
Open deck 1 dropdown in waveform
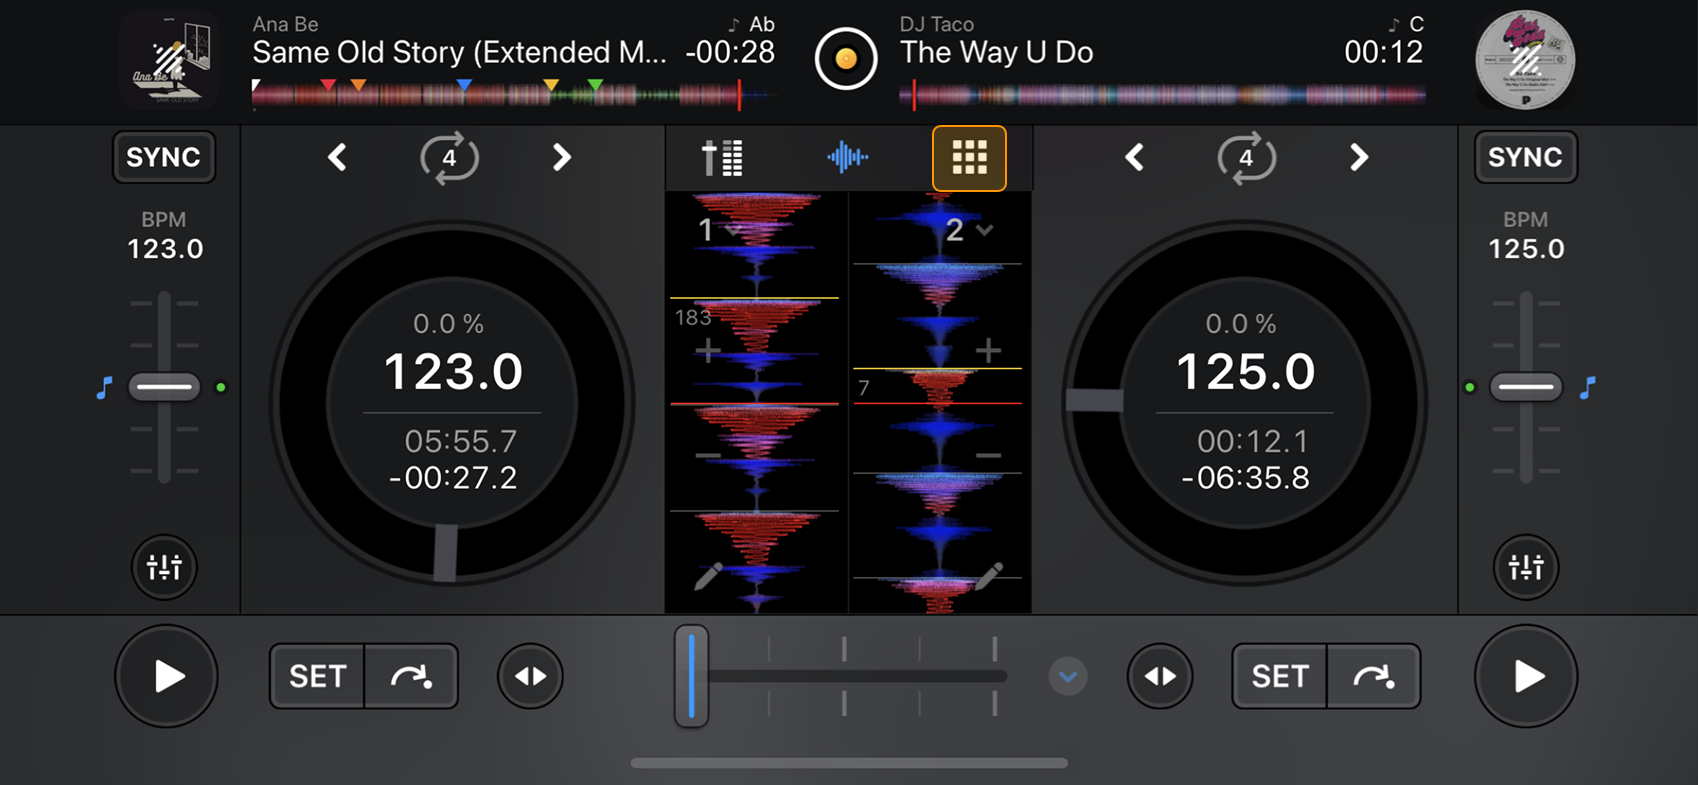tap(718, 230)
